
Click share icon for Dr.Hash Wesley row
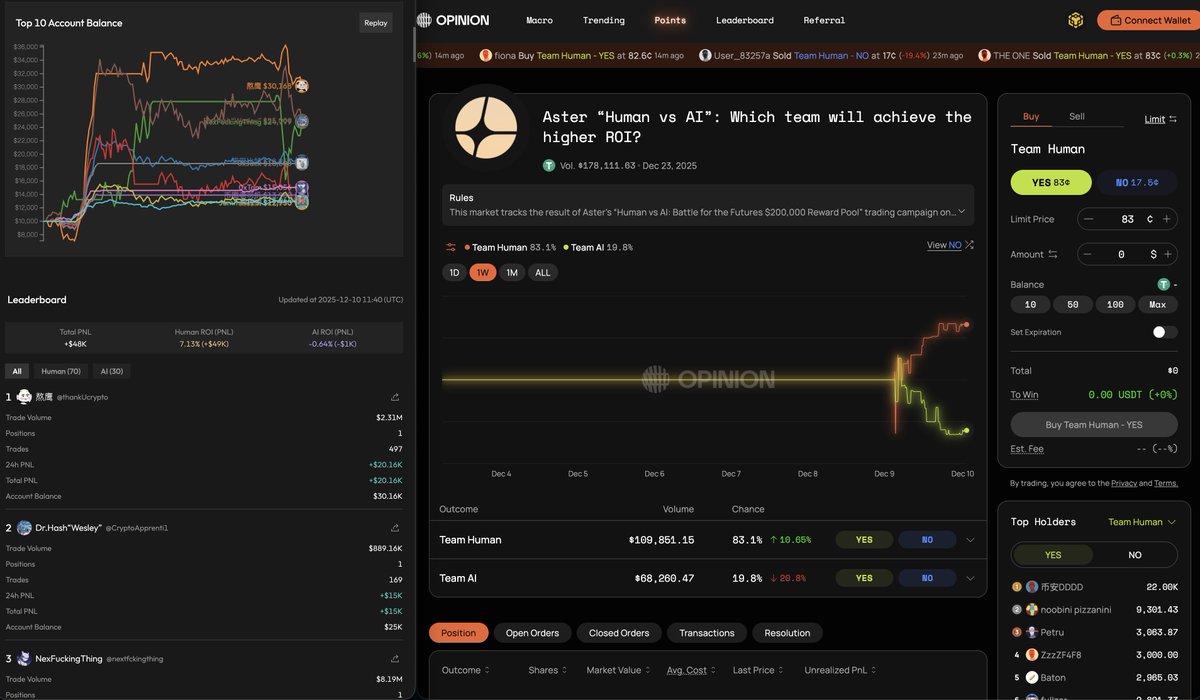click(x=395, y=528)
